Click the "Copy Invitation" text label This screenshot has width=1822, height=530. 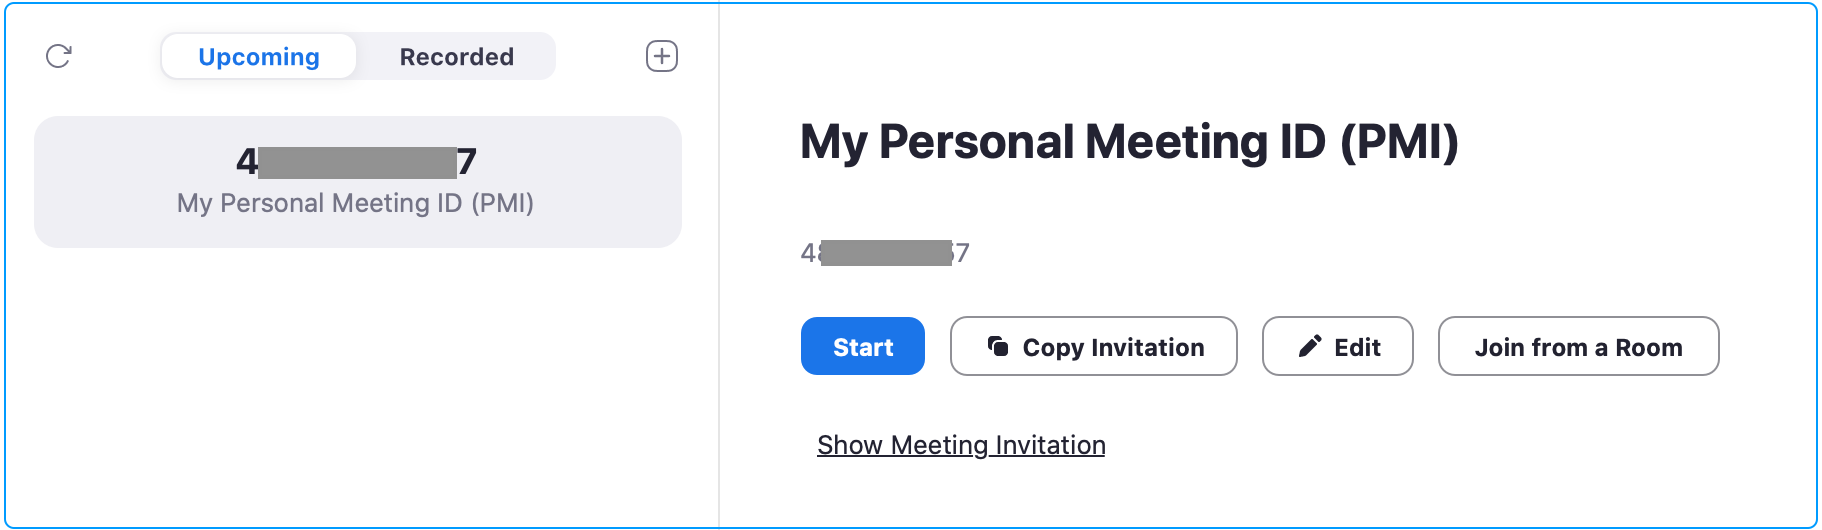point(1113,347)
